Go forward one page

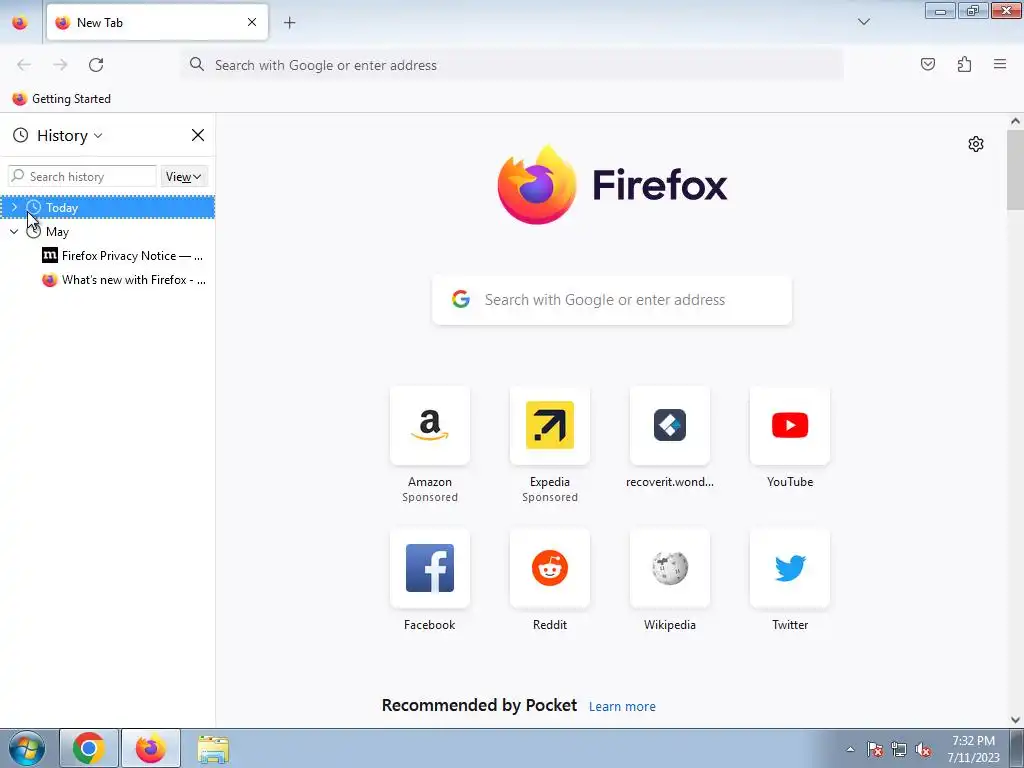pyautogui.click(x=60, y=65)
